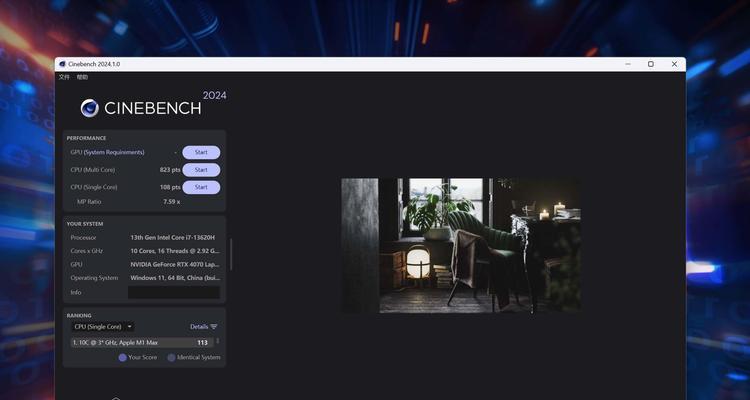Start the GPU benchmark
This screenshot has height=400, width=750.
tap(201, 152)
